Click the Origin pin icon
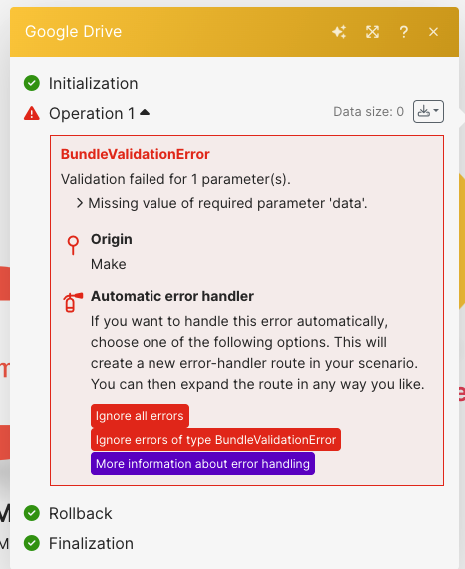The image size is (465, 569). point(73,245)
